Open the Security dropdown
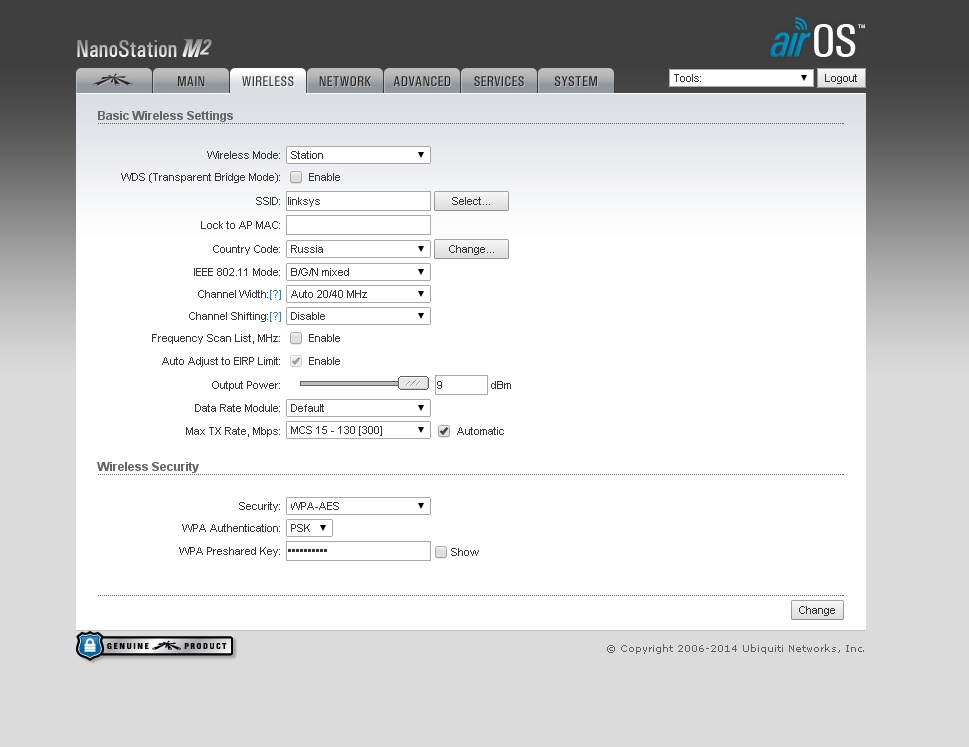969x747 pixels. click(x=358, y=506)
